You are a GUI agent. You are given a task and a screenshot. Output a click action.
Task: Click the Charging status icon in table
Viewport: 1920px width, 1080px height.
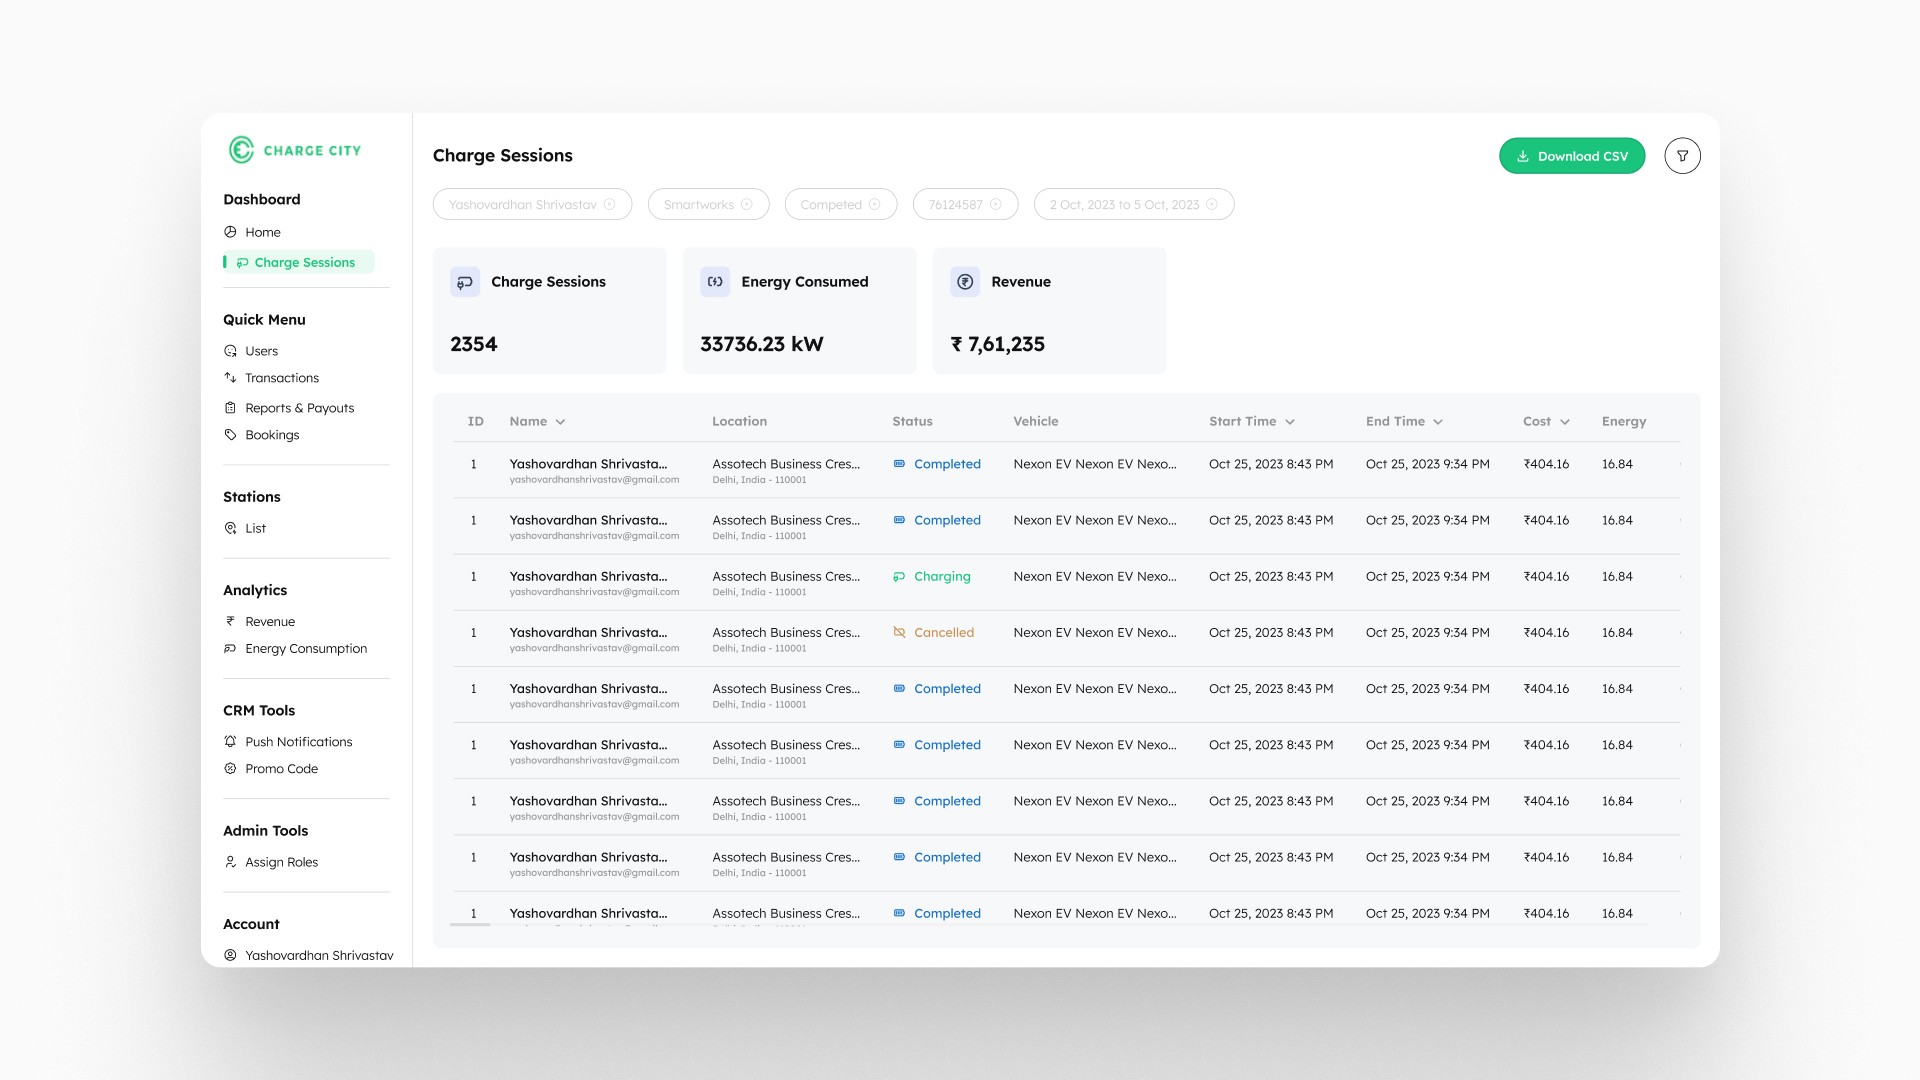tap(899, 577)
